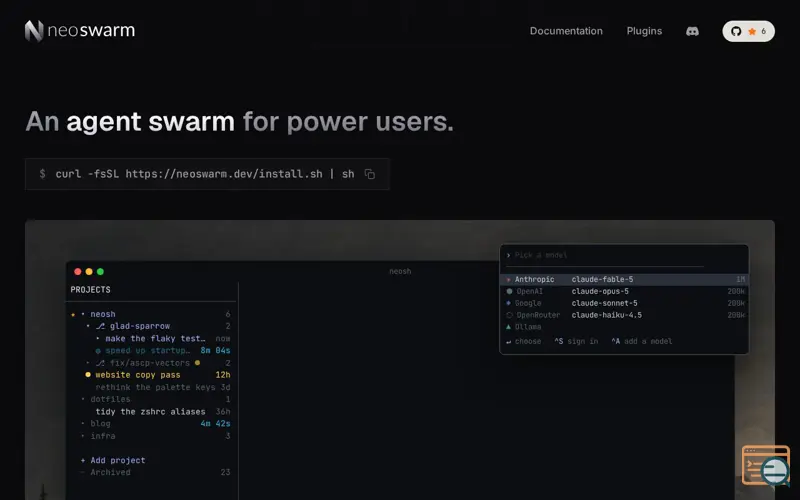The image size is (800, 500).
Task: Click the fix/ascp-vectors branch icon
Action: [100, 363]
